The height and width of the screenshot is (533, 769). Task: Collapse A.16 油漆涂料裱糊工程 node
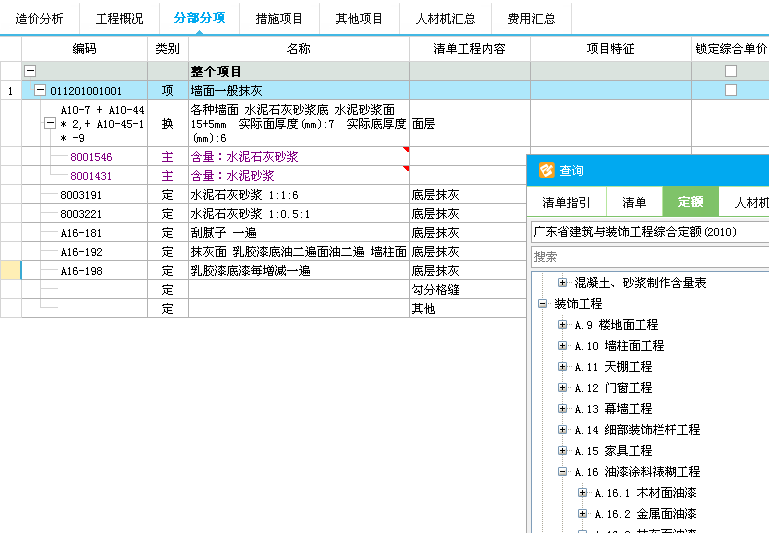pyautogui.click(x=563, y=472)
